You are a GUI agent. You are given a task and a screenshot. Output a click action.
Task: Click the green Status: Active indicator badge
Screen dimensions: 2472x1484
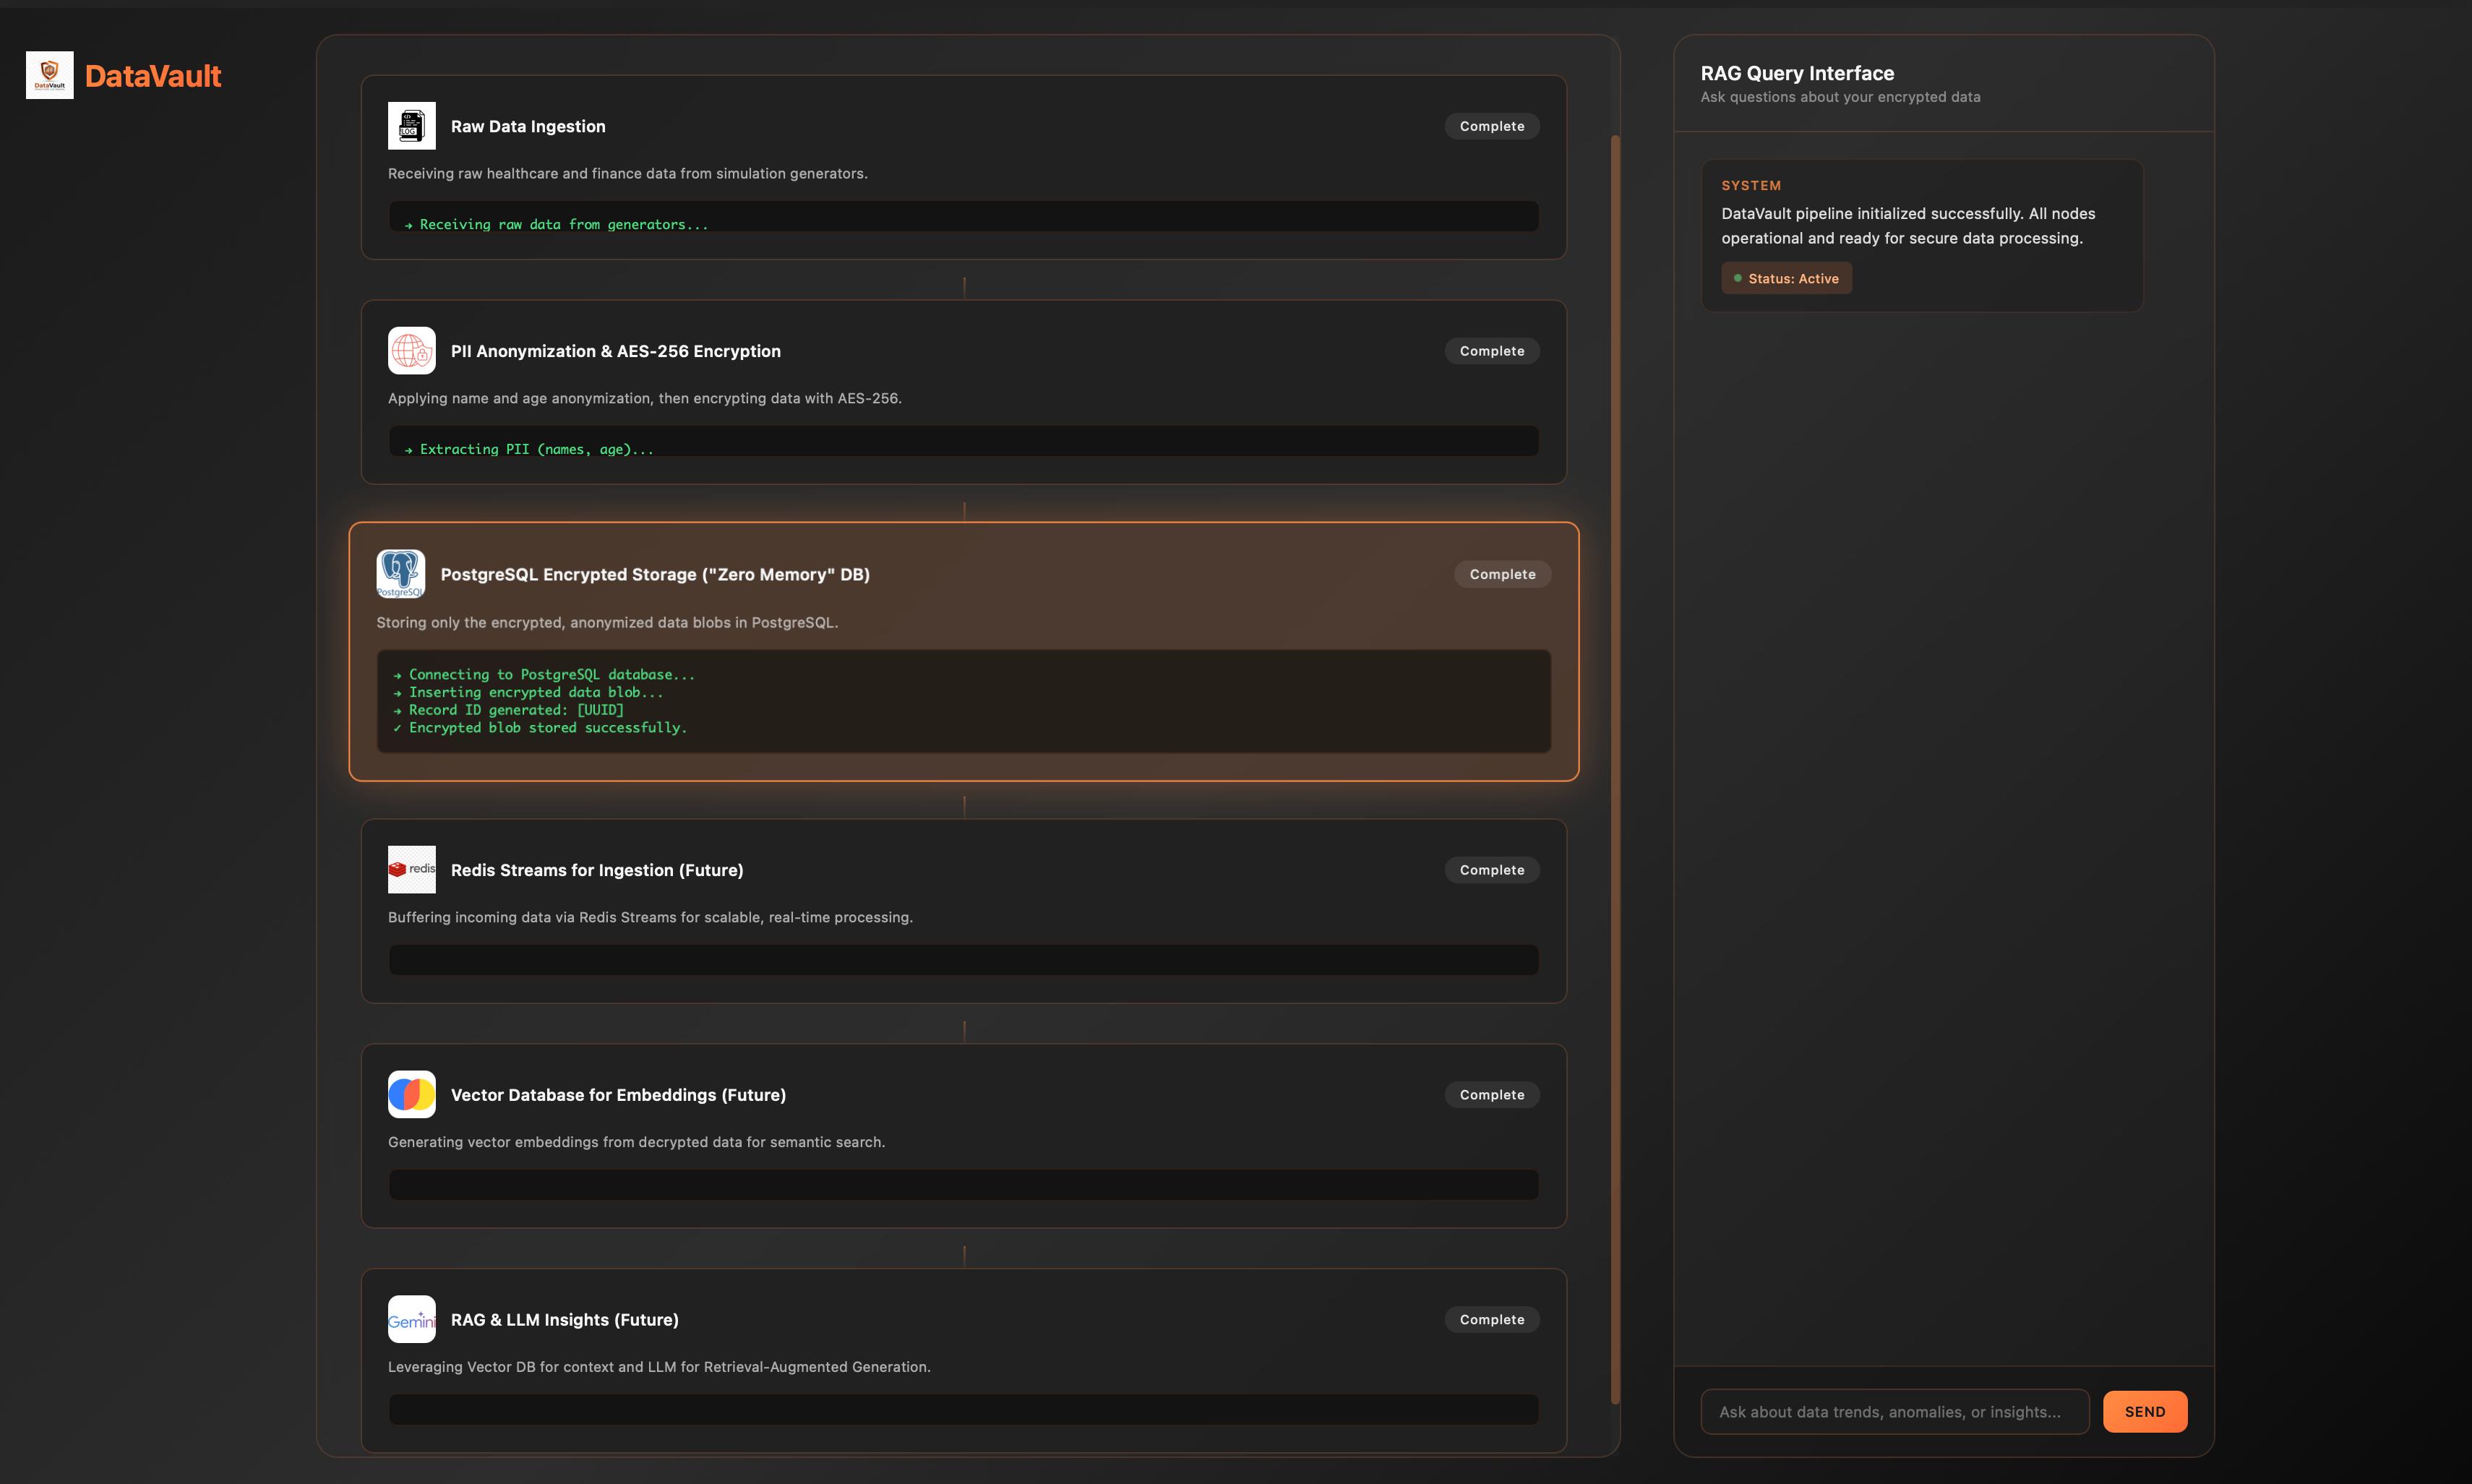[1786, 279]
